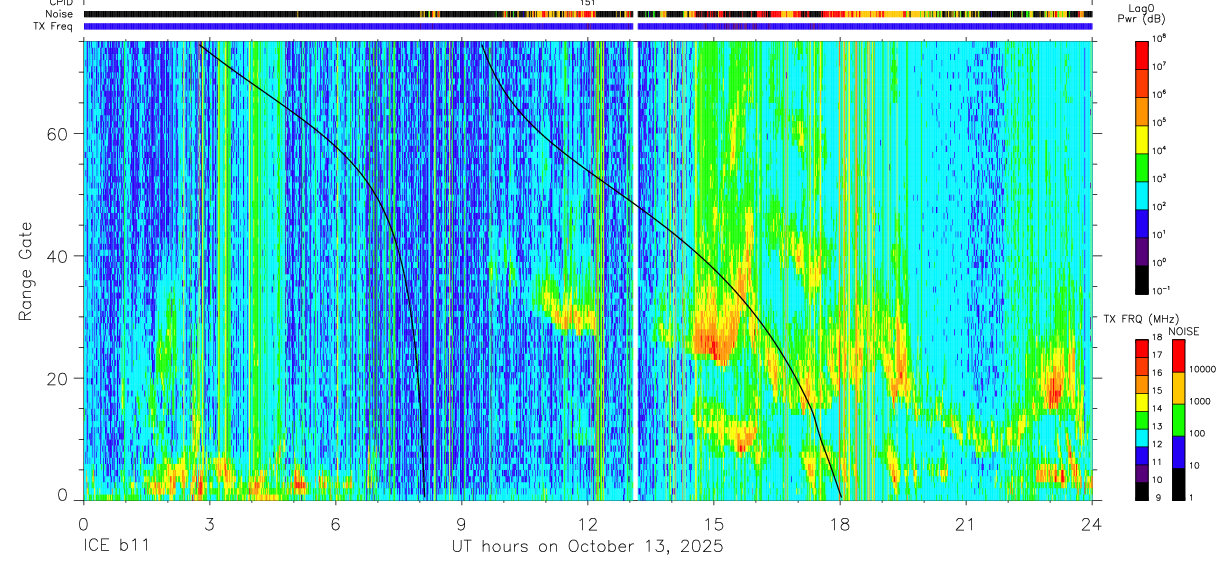Click x-axis tick label '15'
The image size is (1228, 567).
coord(714,524)
